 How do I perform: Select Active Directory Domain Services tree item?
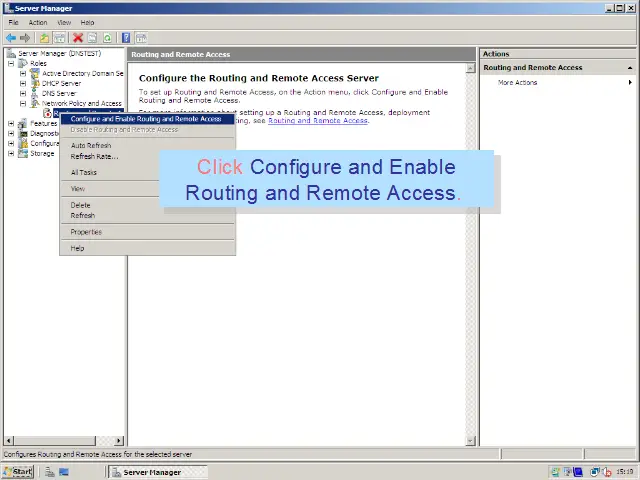coord(82,73)
